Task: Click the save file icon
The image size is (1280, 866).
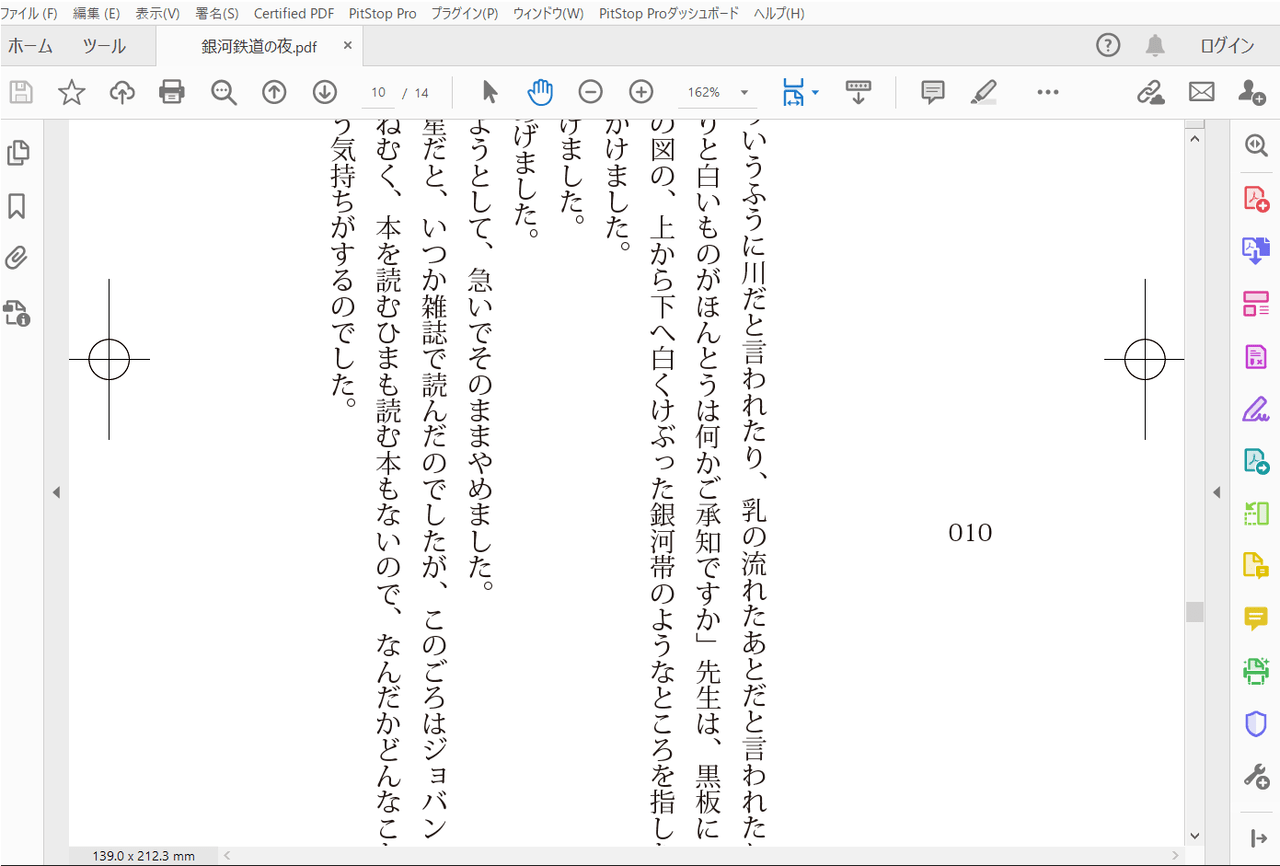Action: click(21, 92)
